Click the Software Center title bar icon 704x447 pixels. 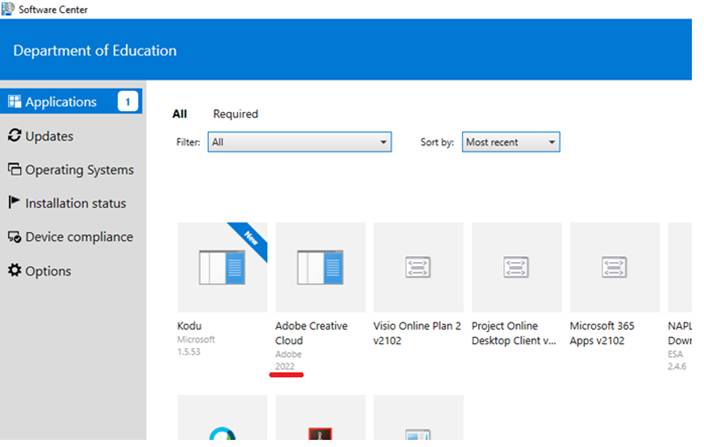(9, 10)
